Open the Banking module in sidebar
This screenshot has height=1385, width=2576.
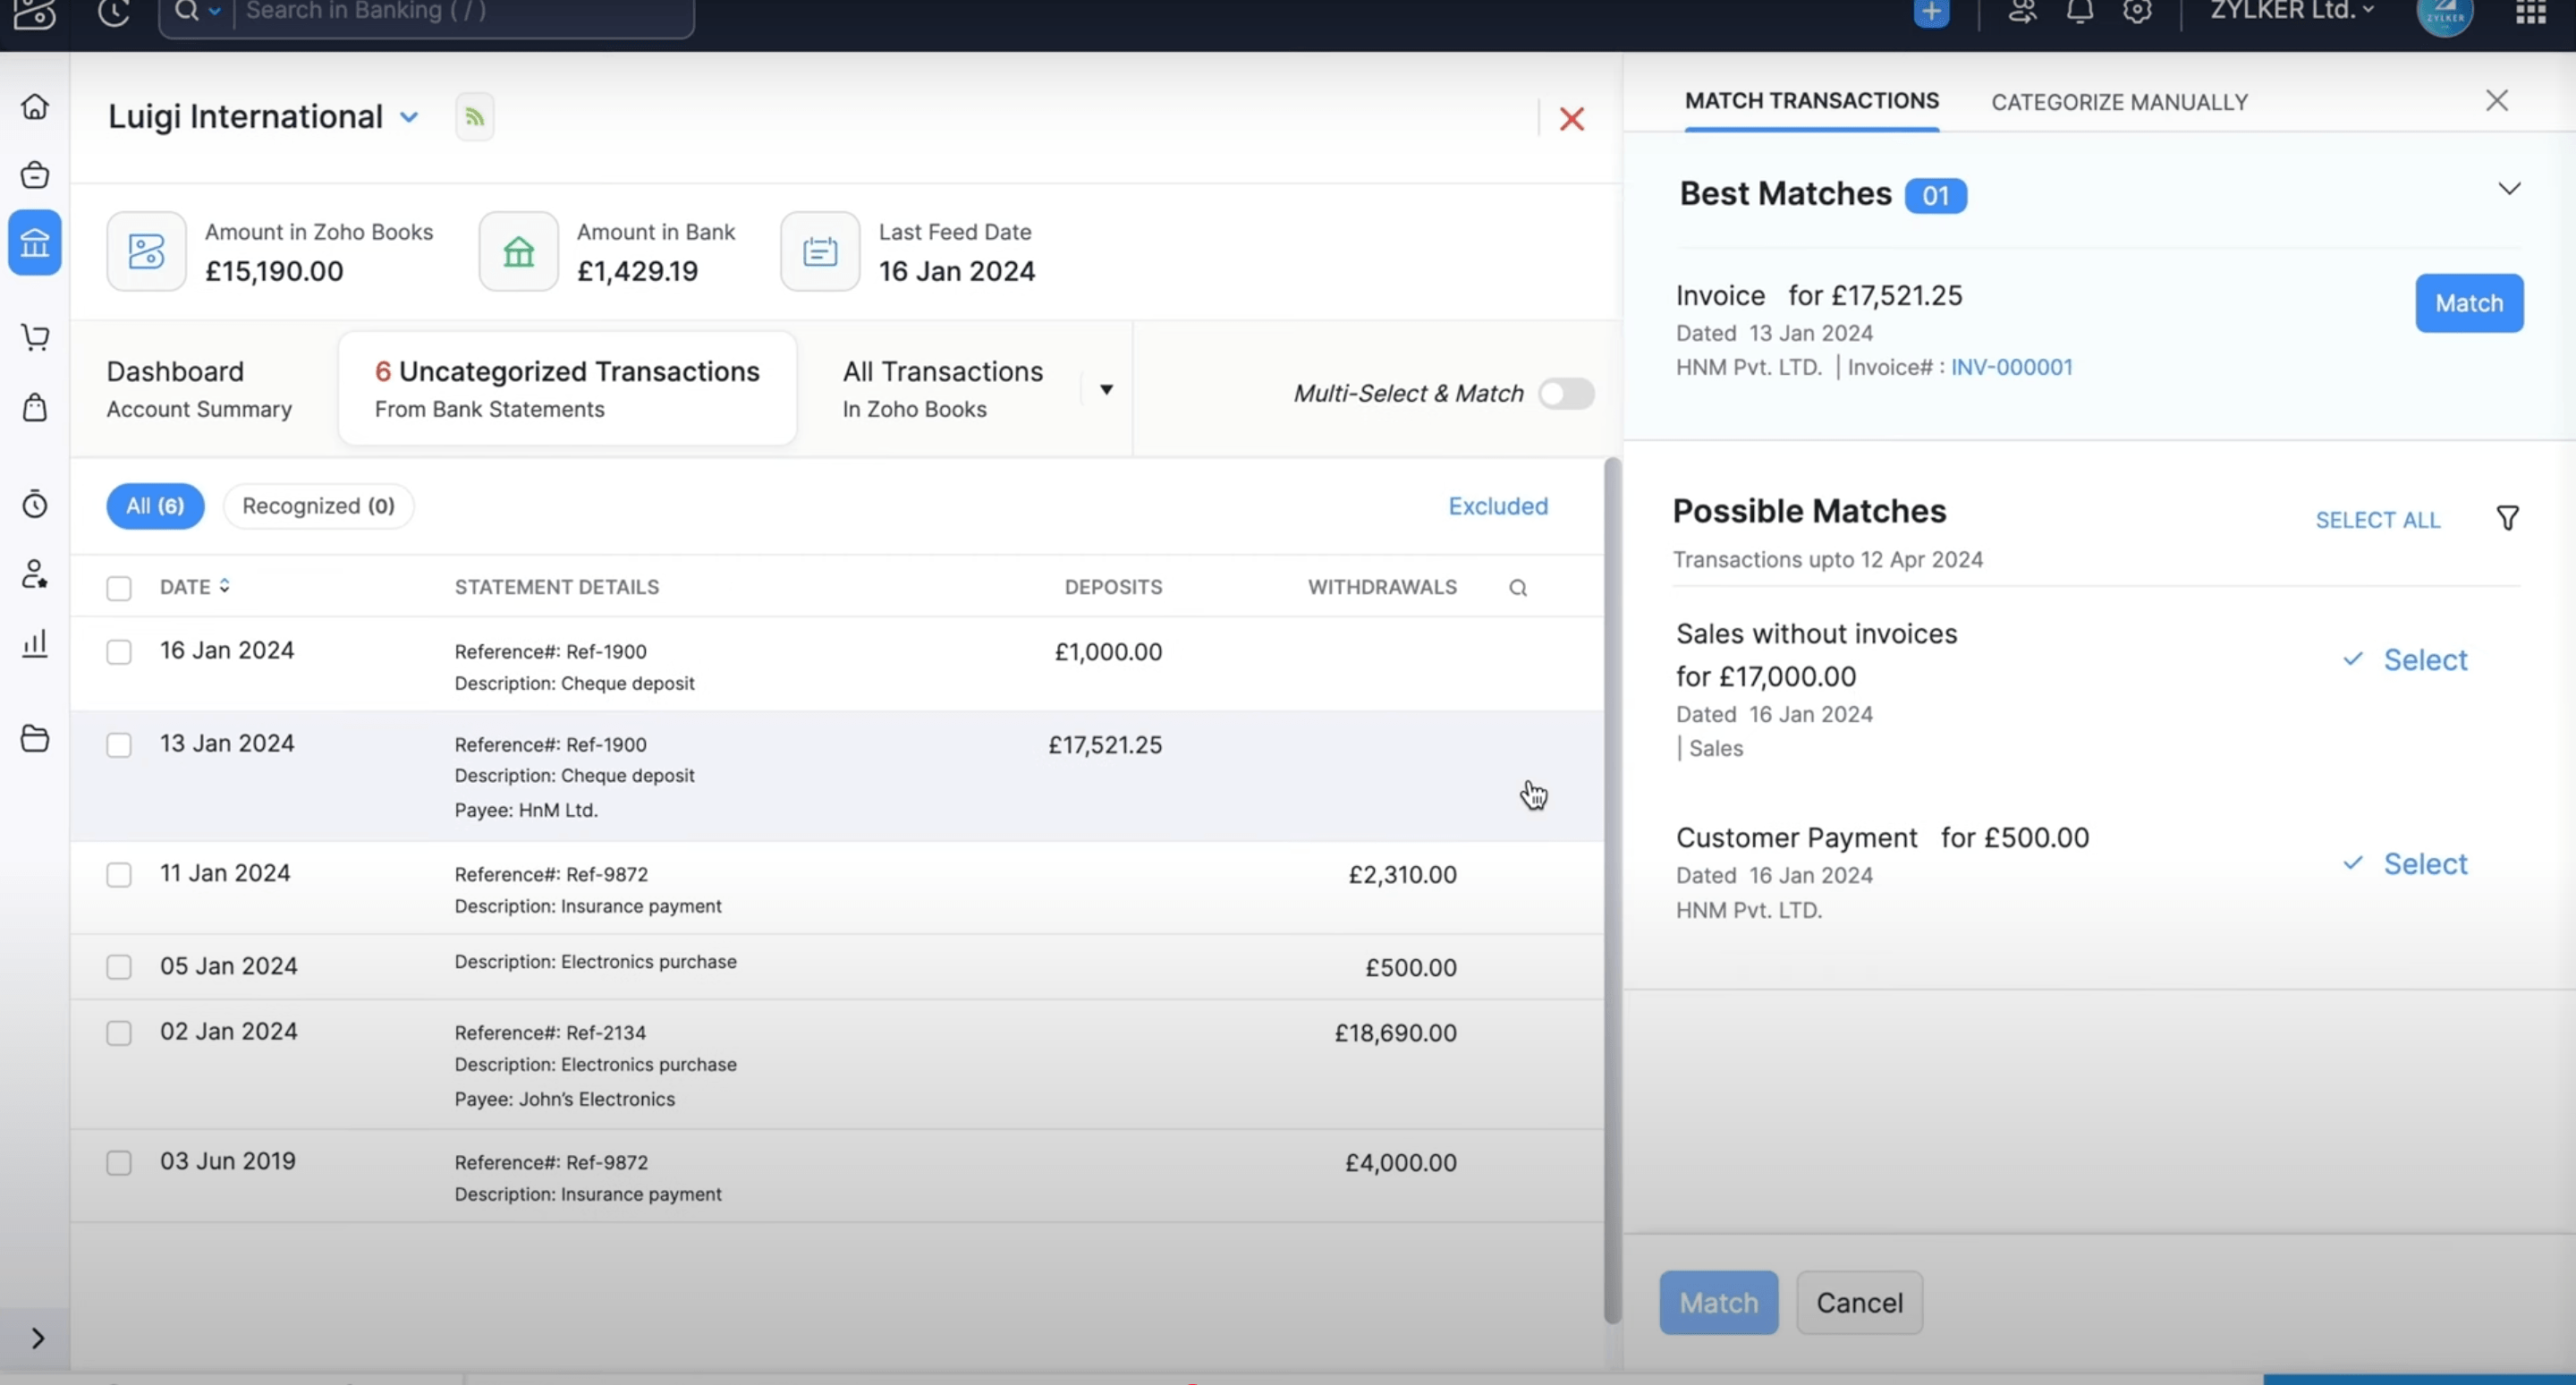(35, 243)
